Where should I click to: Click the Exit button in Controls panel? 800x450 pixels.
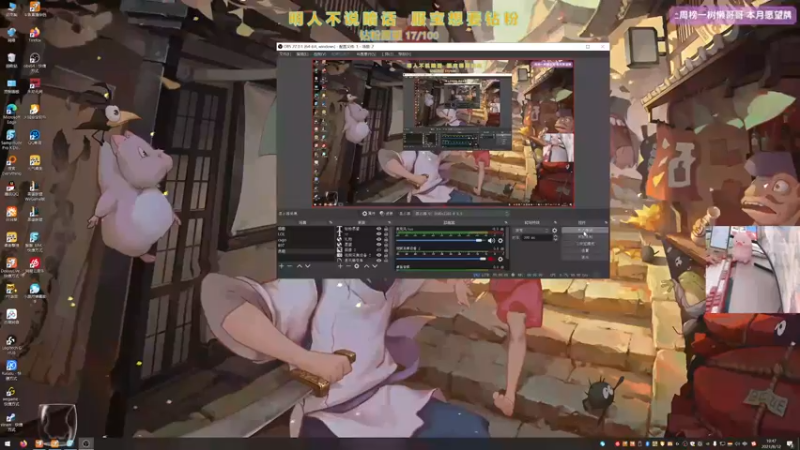click(585, 257)
